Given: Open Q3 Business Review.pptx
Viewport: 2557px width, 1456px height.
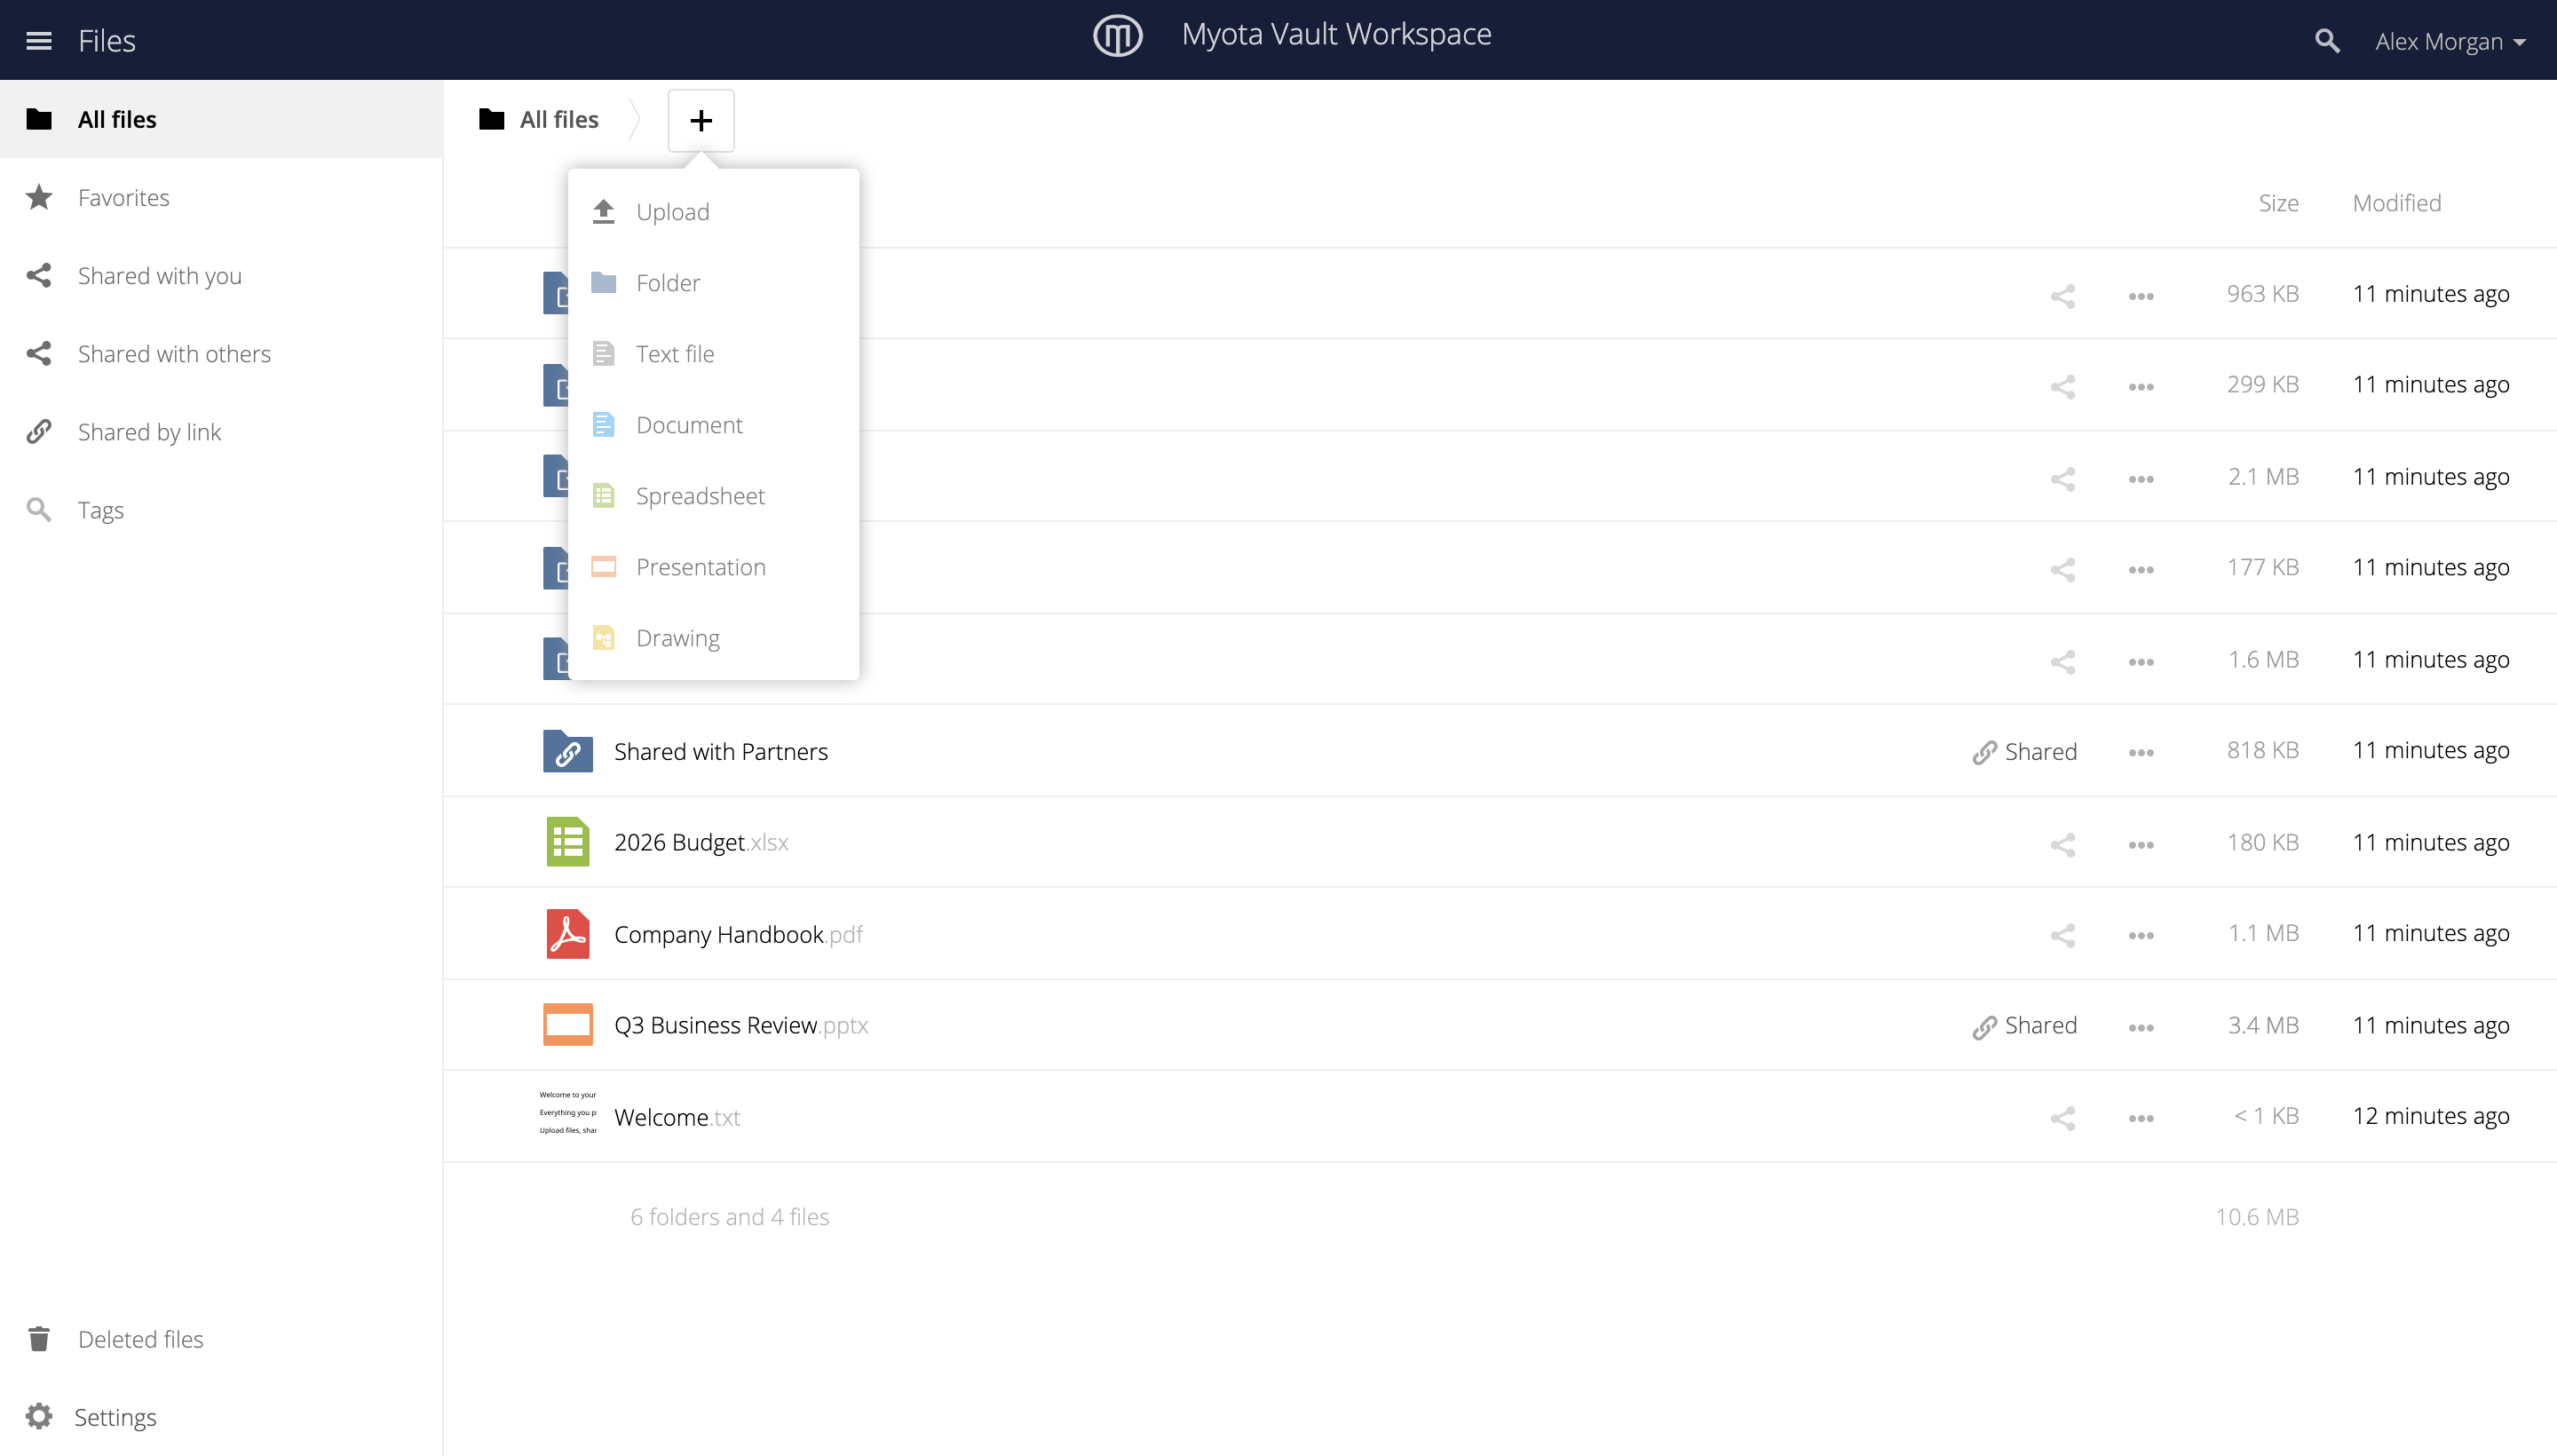Looking at the screenshot, I should [741, 1025].
